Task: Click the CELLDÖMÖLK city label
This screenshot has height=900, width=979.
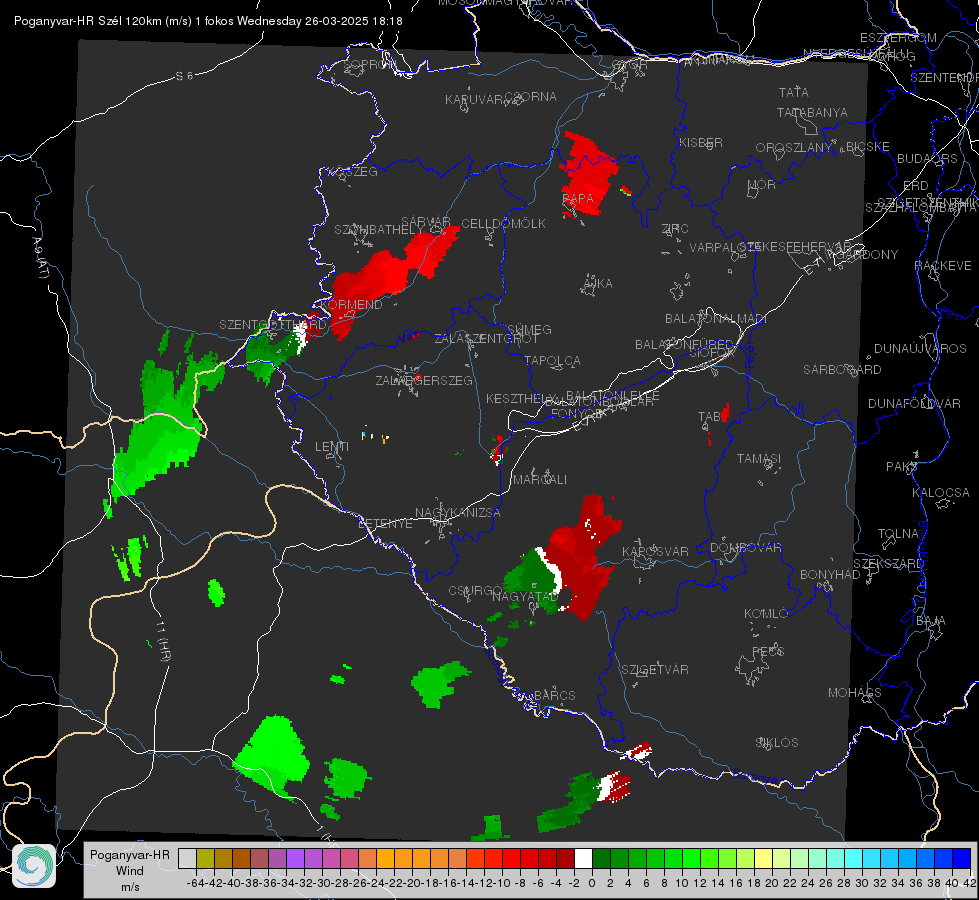Action: (504, 224)
